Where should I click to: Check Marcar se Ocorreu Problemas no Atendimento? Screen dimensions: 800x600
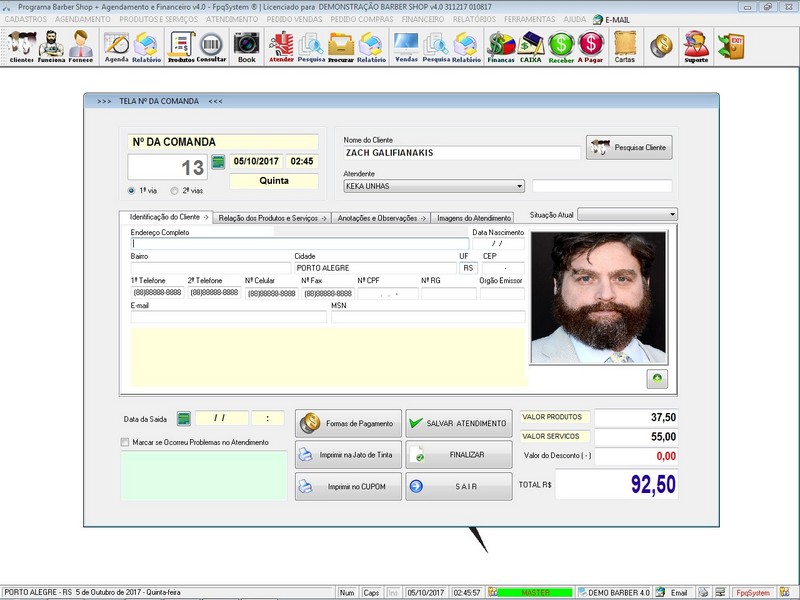click(x=125, y=442)
